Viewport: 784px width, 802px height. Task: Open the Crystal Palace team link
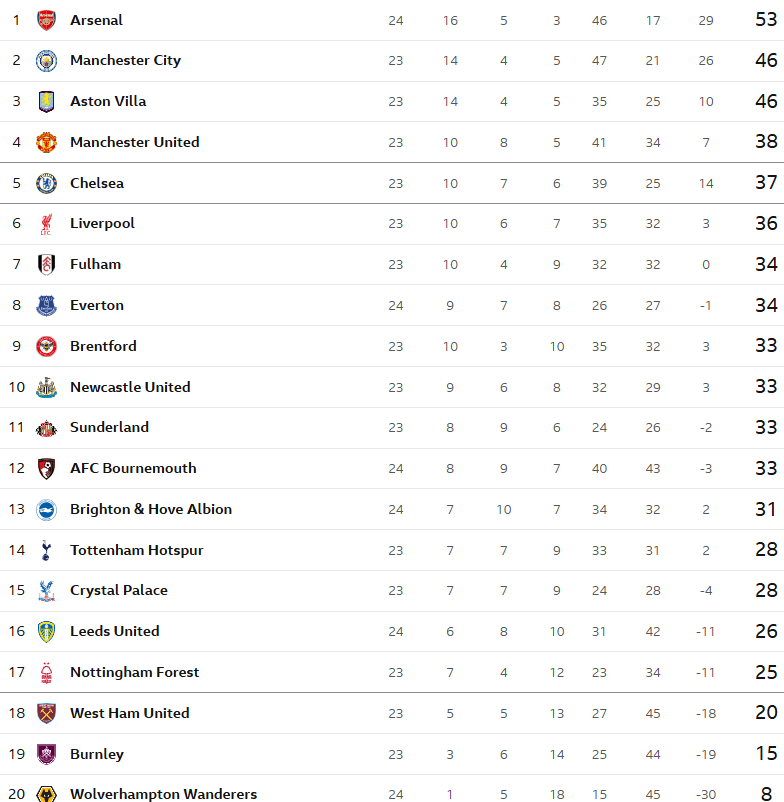click(119, 590)
